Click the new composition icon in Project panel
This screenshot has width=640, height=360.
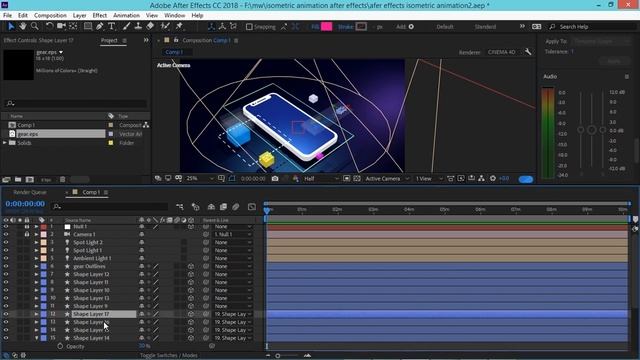[x=30, y=179]
